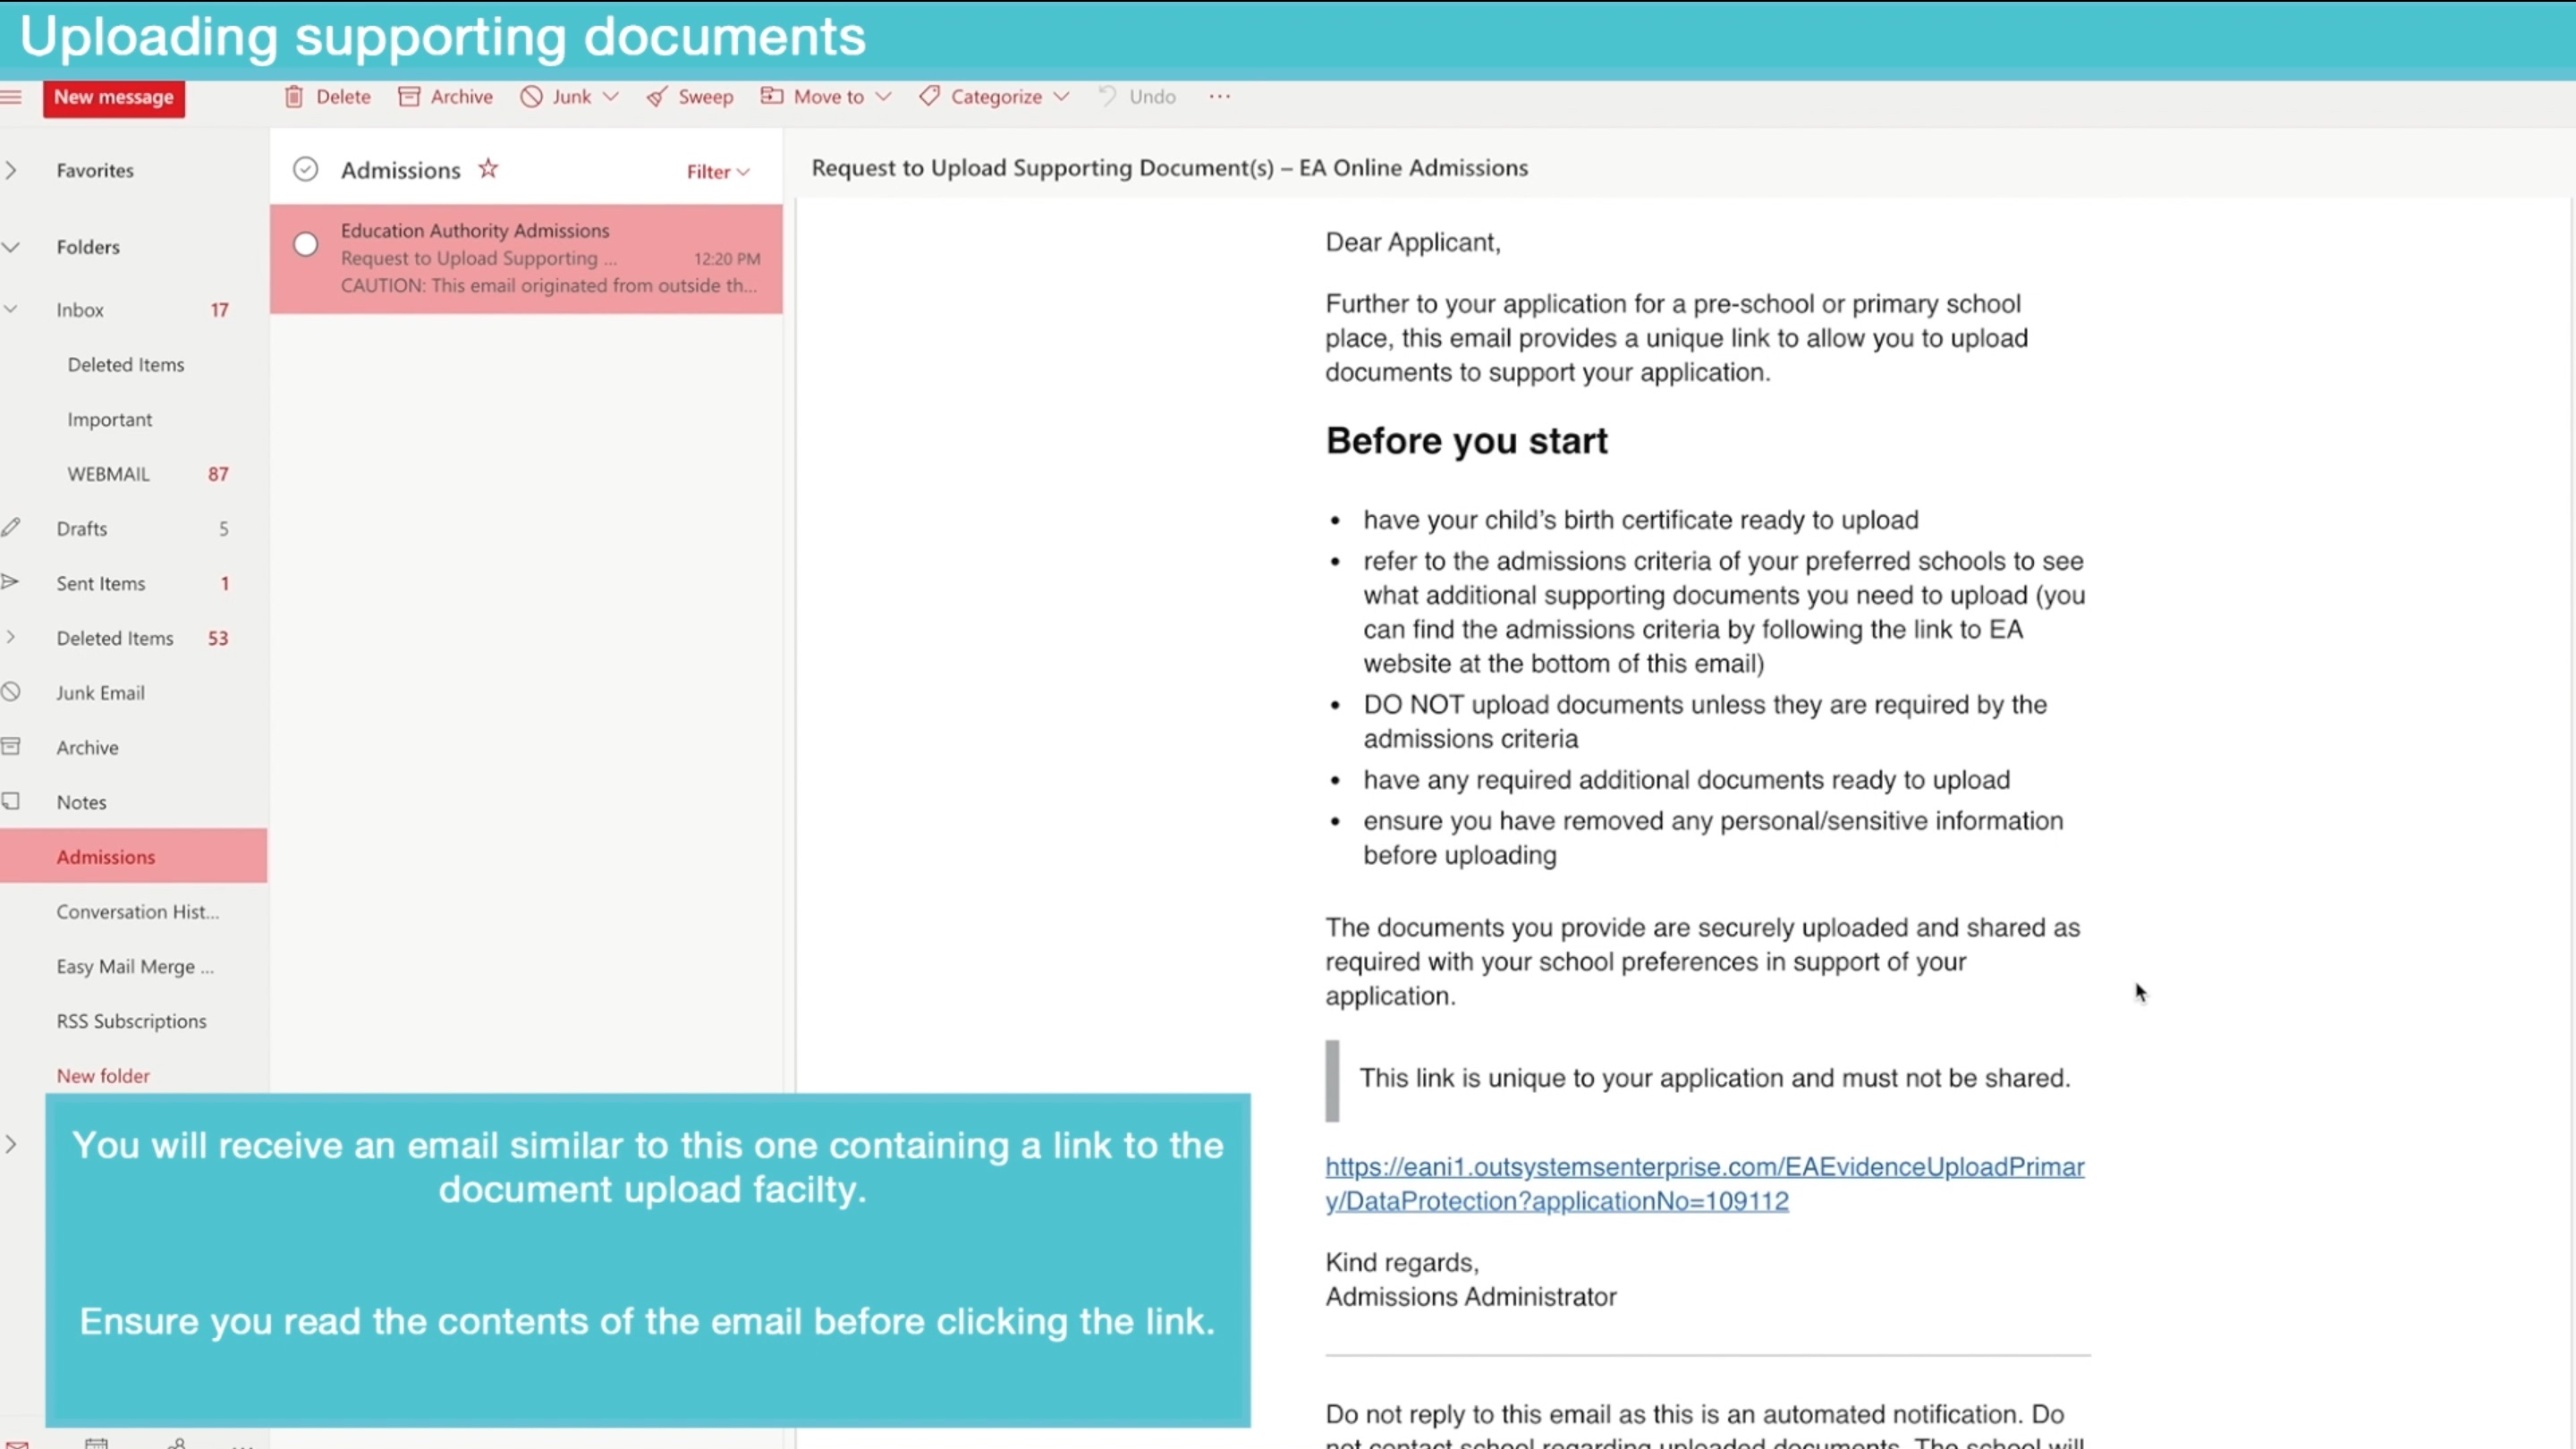Open the People view icon
Screen dimensions: 2576x1449
point(178,1443)
